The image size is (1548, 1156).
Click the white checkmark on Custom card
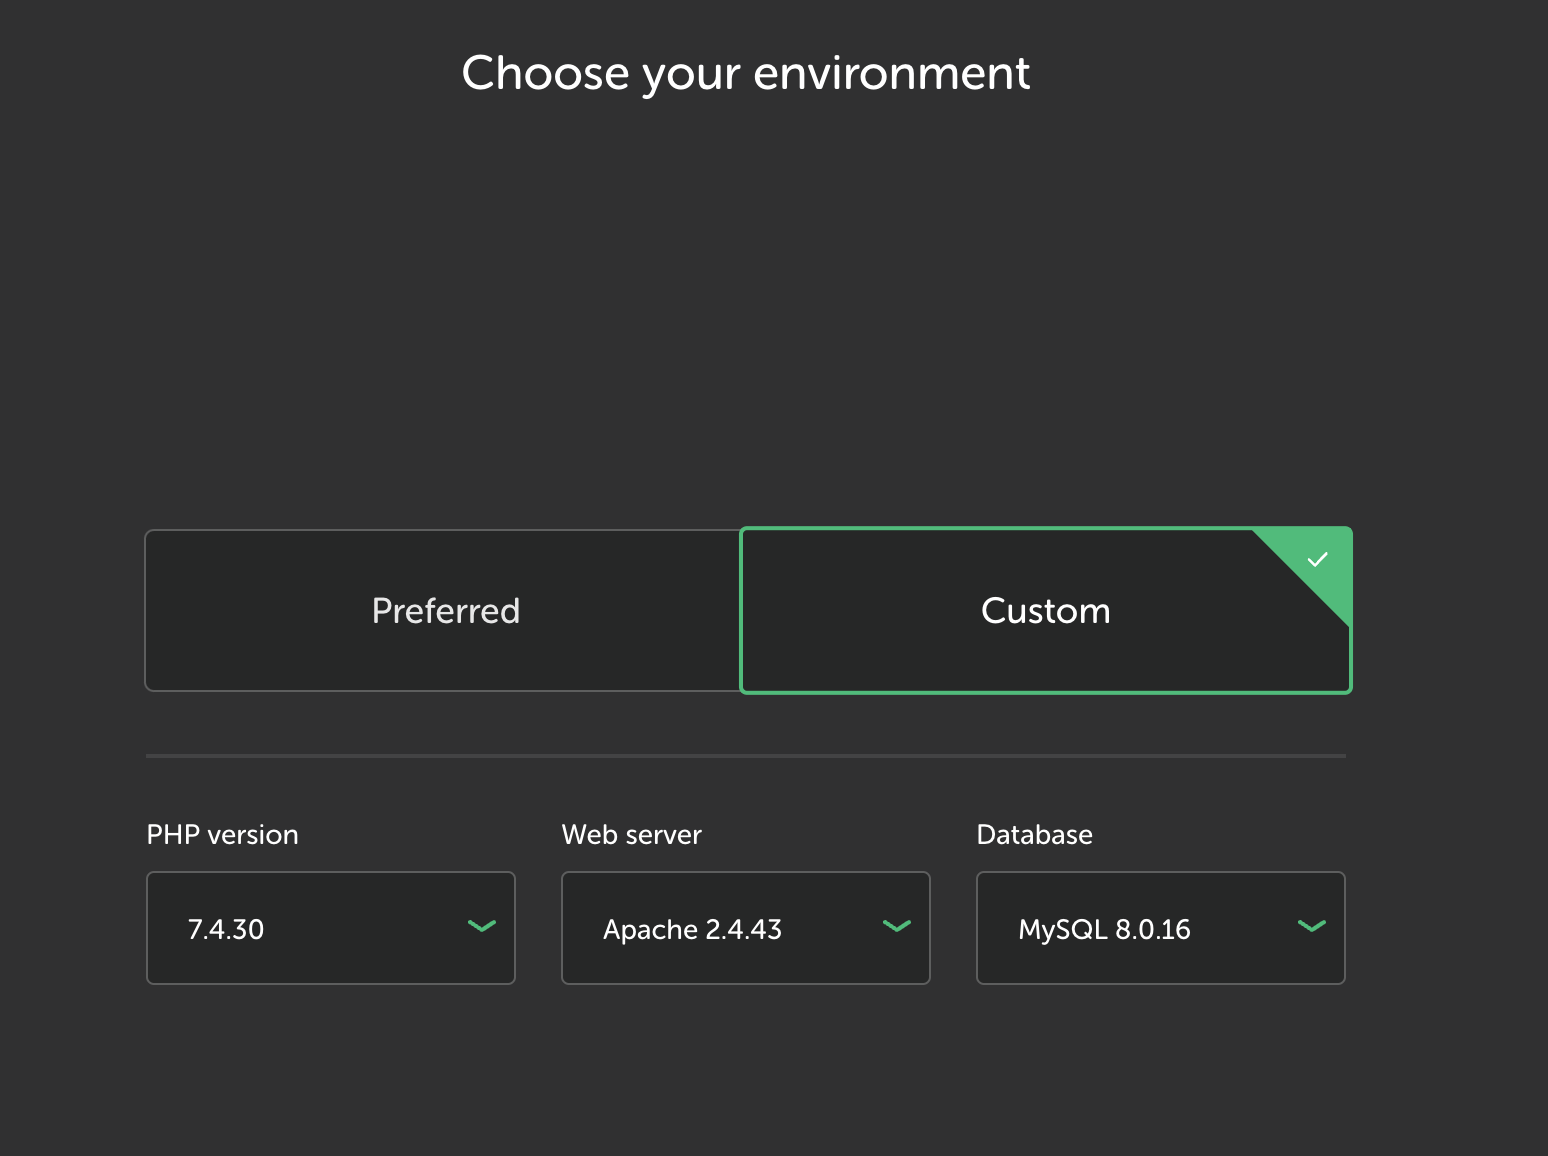point(1318,559)
